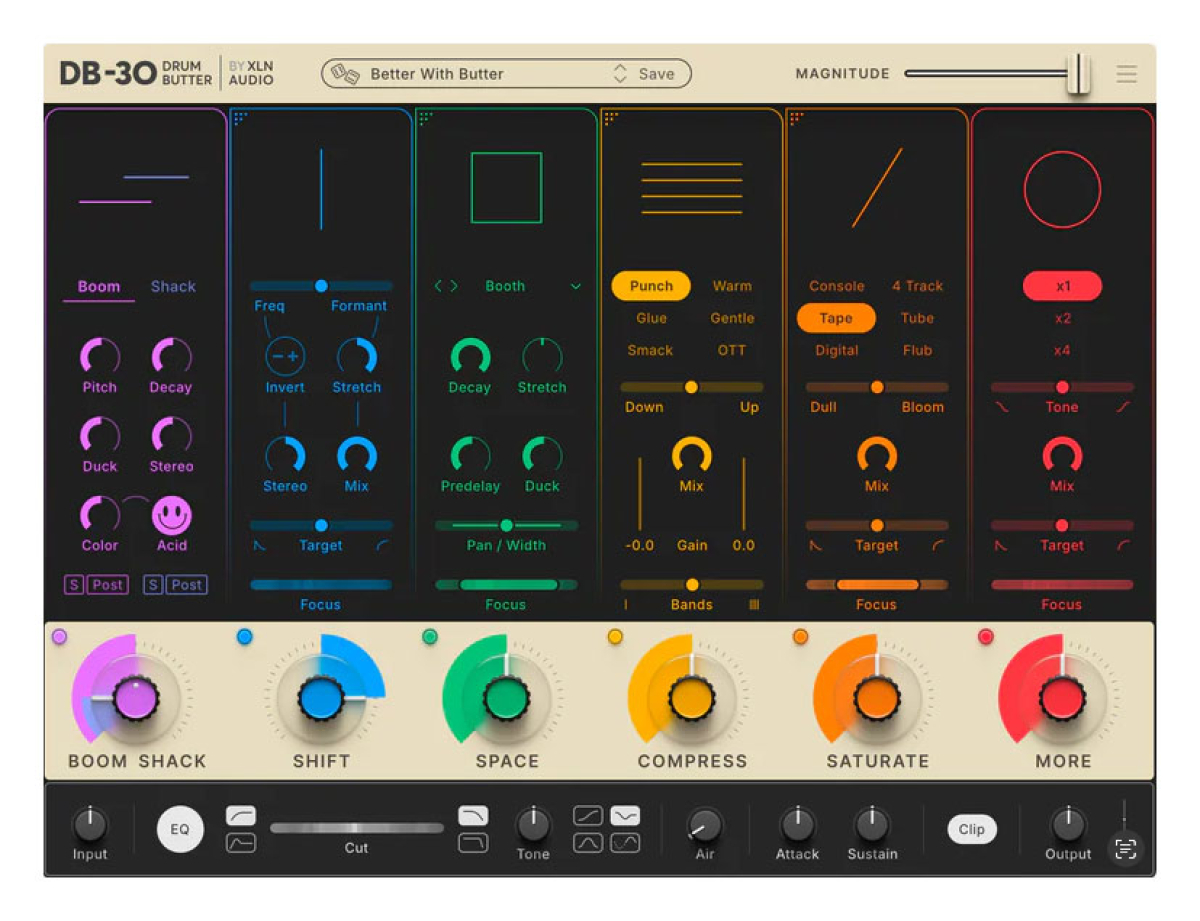
Task: Toggle the blue Shack S solo button
Action: tap(152, 585)
